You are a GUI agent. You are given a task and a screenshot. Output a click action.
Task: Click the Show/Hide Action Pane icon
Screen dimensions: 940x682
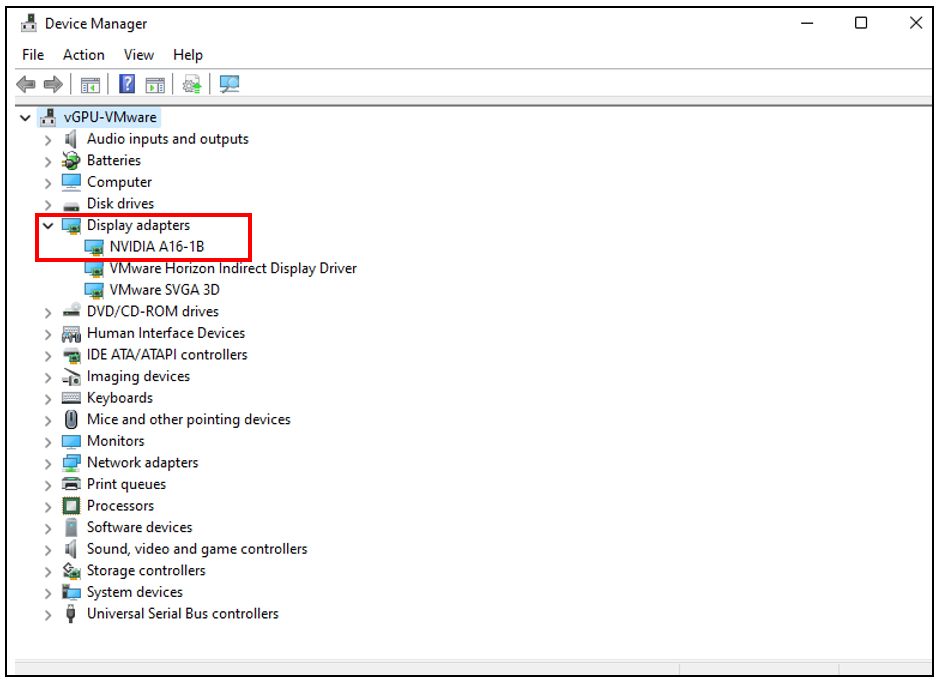155,85
